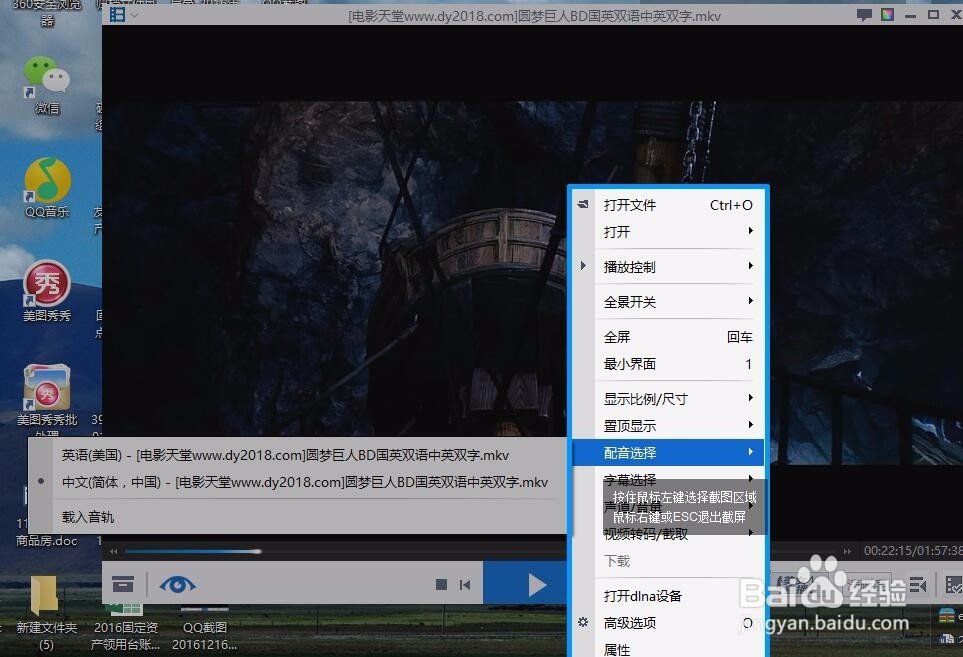Click 载入音轨 to load audio track
963x657 pixels.
pyautogui.click(x=298, y=517)
